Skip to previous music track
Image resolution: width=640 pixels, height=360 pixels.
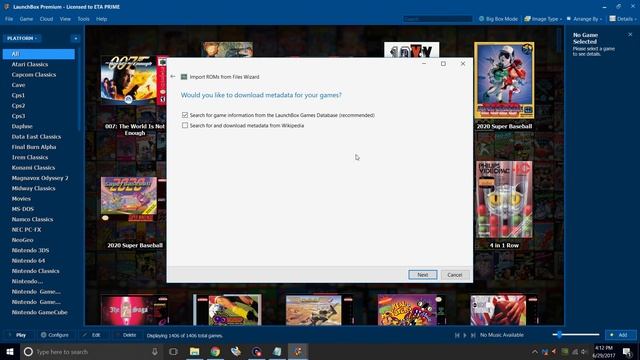pyautogui.click(x=457, y=335)
